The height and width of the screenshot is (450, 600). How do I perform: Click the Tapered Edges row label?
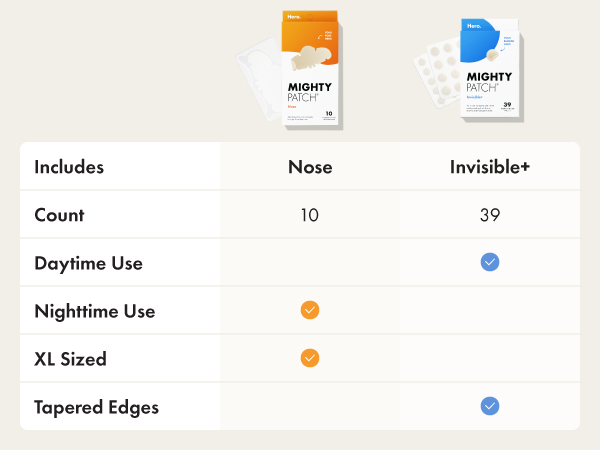[x=96, y=408]
